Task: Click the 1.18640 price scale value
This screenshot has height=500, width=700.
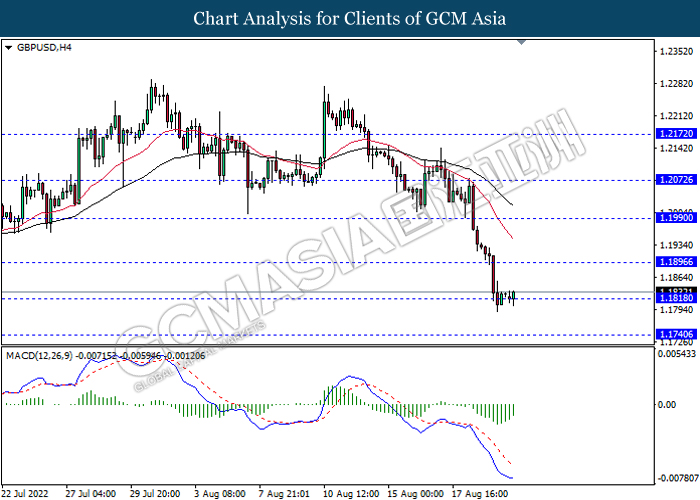Action: 676,277
